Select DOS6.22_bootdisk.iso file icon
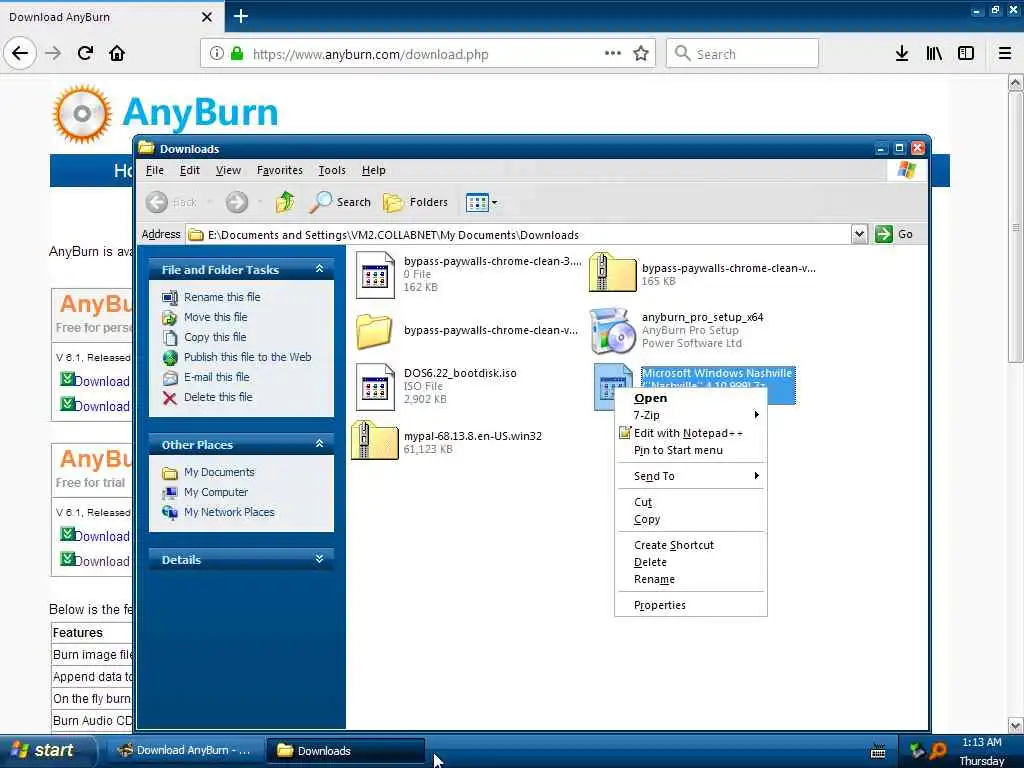The width and height of the screenshot is (1024, 768). (x=375, y=387)
